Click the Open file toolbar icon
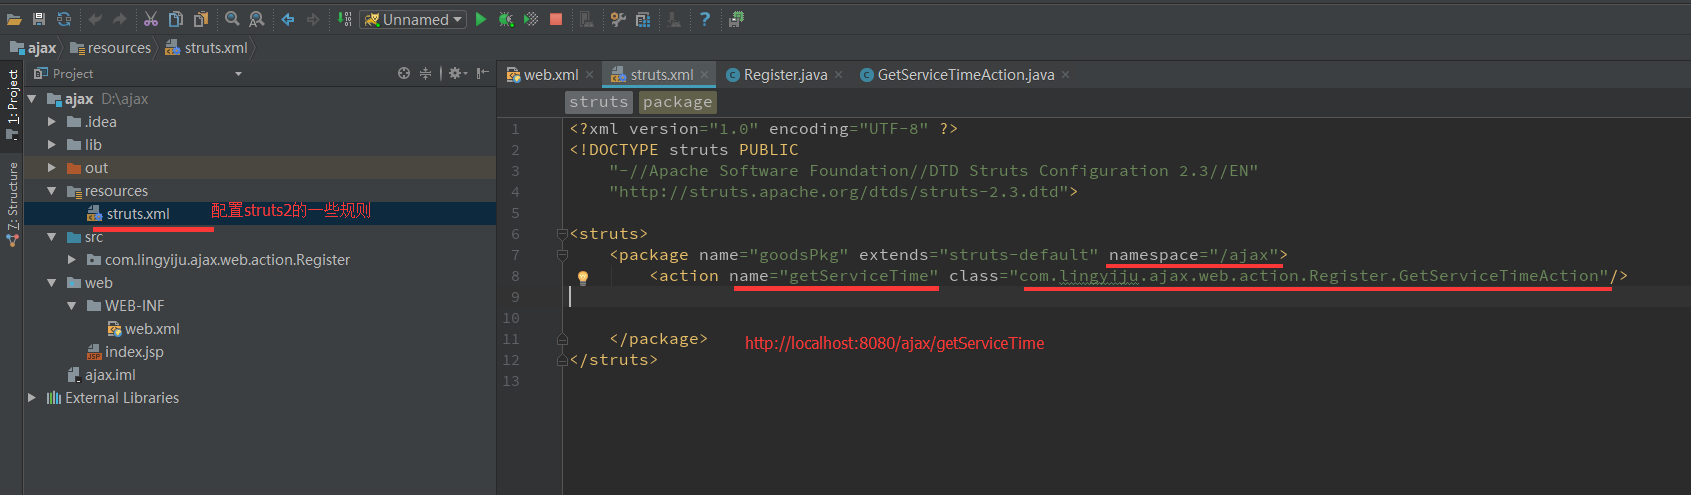The width and height of the screenshot is (1691, 495). [x=14, y=19]
